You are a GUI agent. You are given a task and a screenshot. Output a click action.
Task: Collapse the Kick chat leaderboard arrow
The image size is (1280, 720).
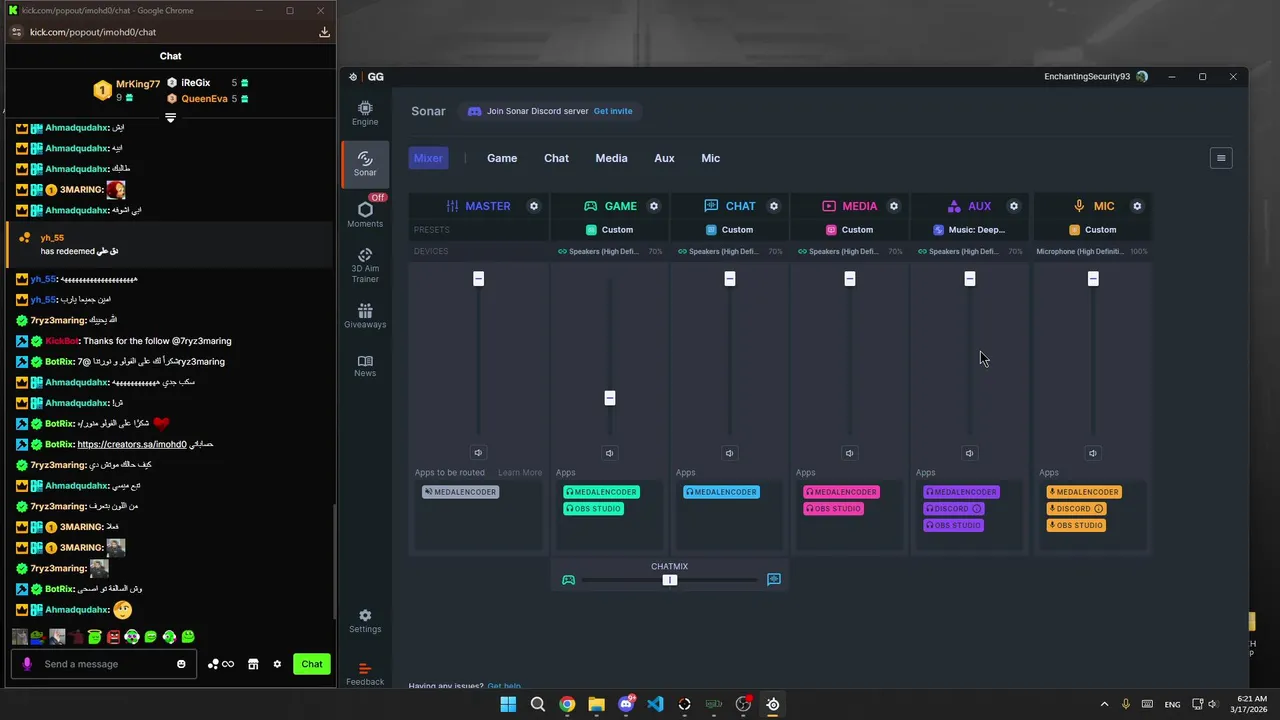(170, 117)
